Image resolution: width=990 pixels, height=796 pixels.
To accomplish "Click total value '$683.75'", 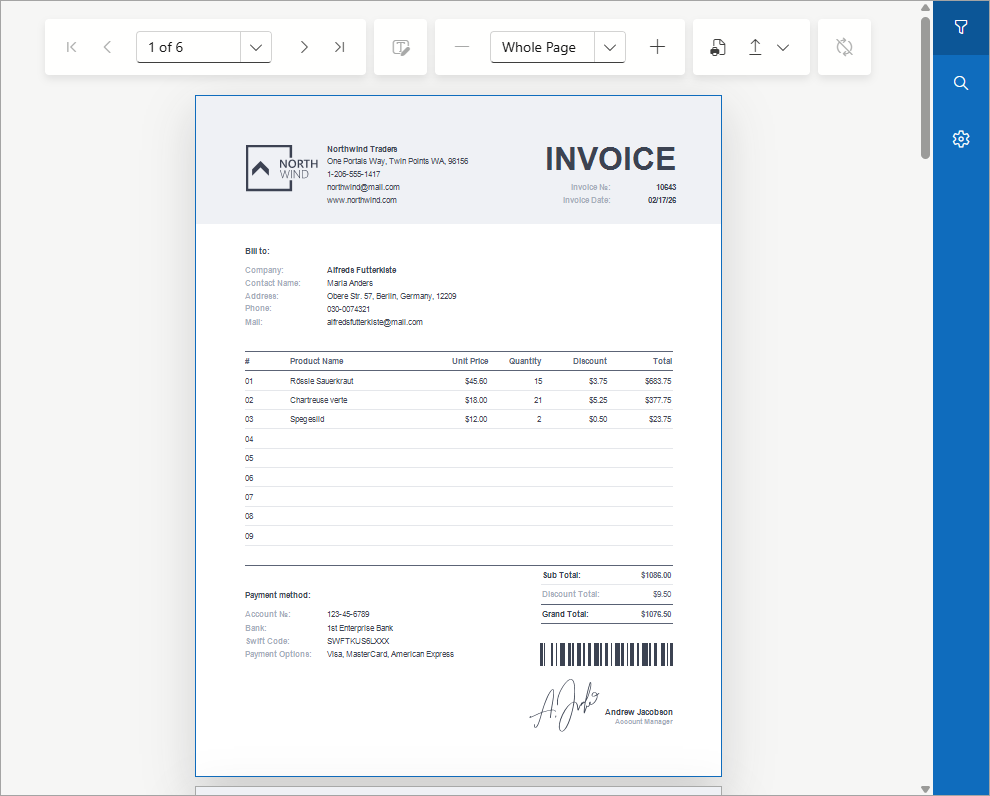I will [x=658, y=381].
